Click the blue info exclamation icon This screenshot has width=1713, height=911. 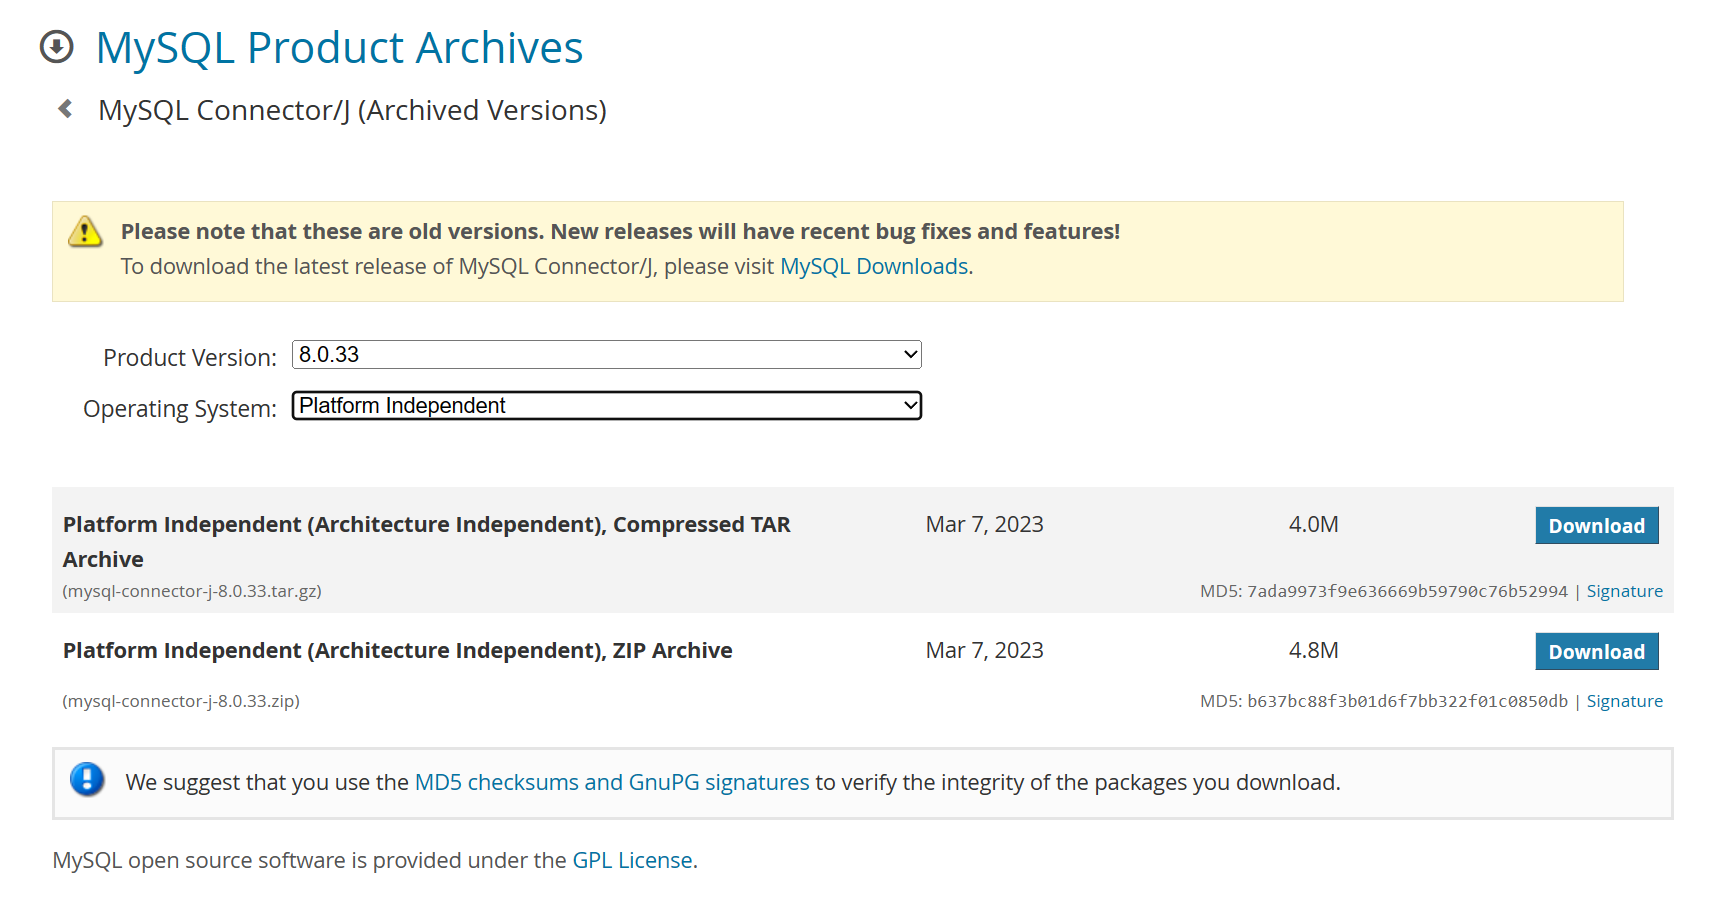[x=87, y=780]
